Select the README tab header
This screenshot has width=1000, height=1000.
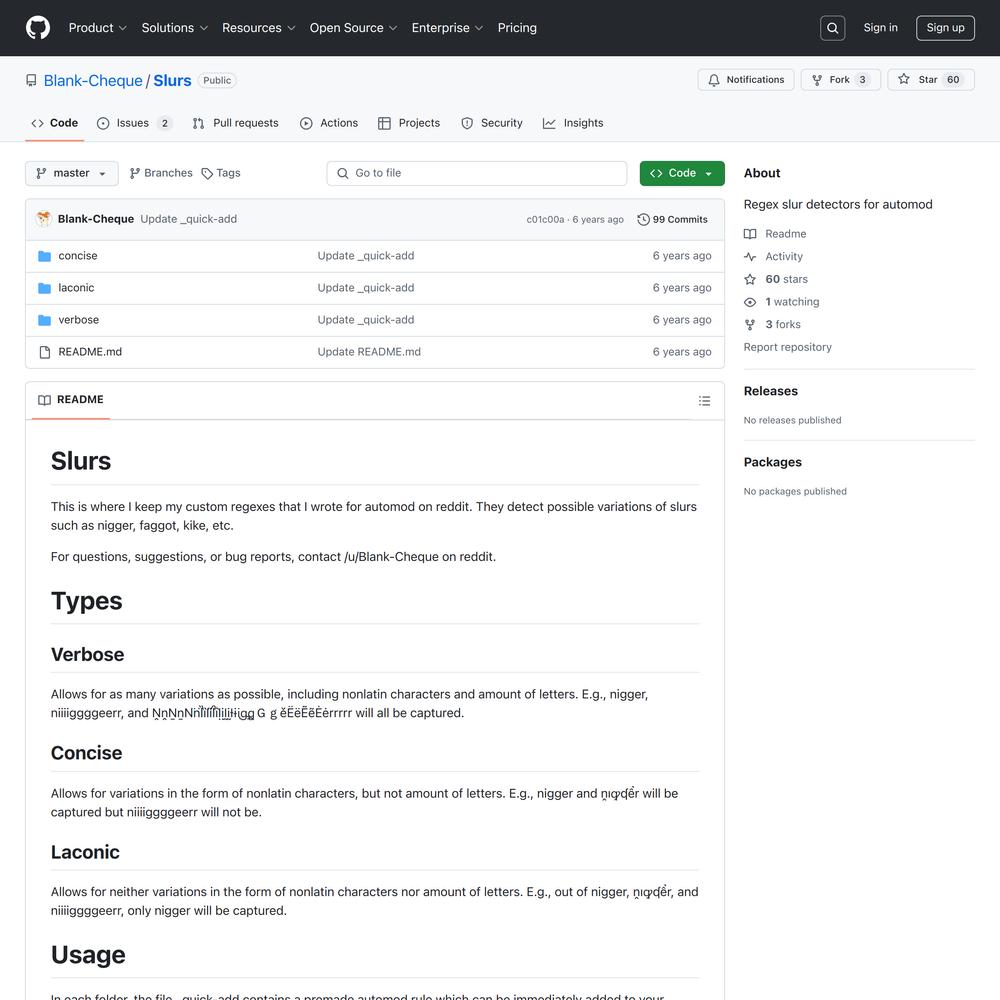pos(71,400)
